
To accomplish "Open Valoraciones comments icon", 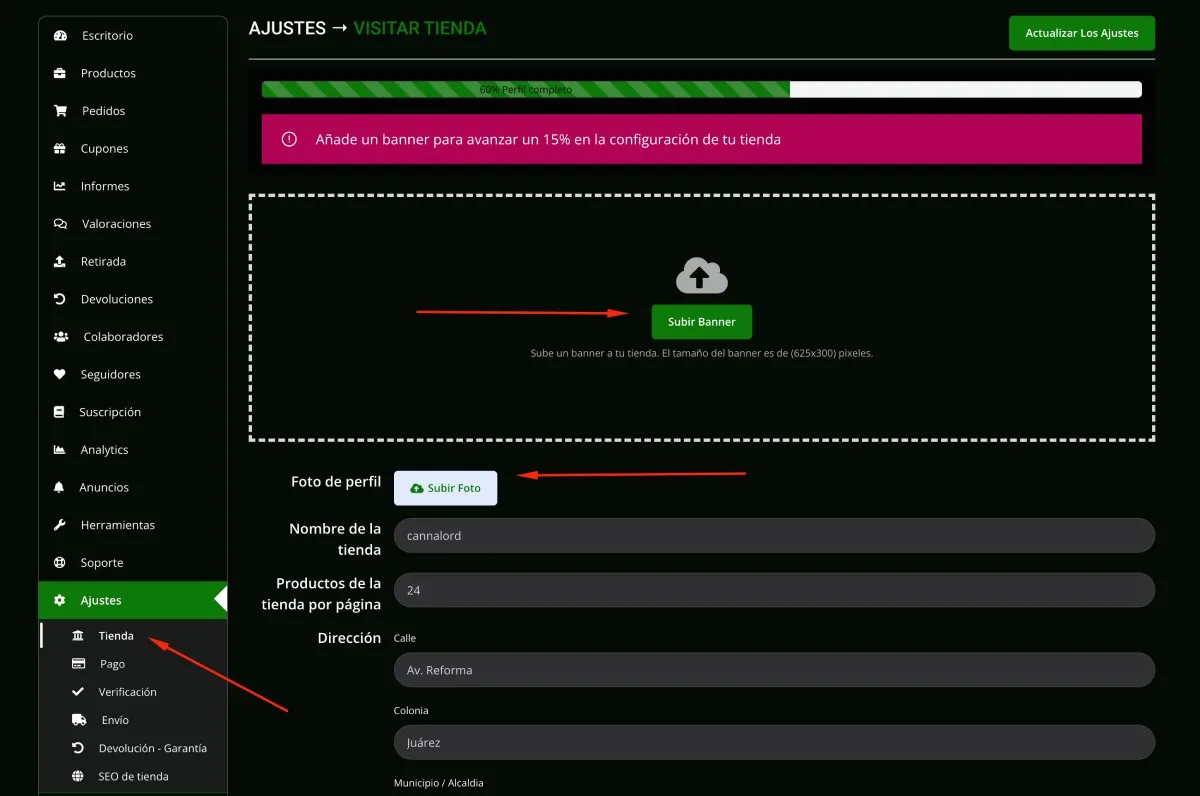I will 60,224.
